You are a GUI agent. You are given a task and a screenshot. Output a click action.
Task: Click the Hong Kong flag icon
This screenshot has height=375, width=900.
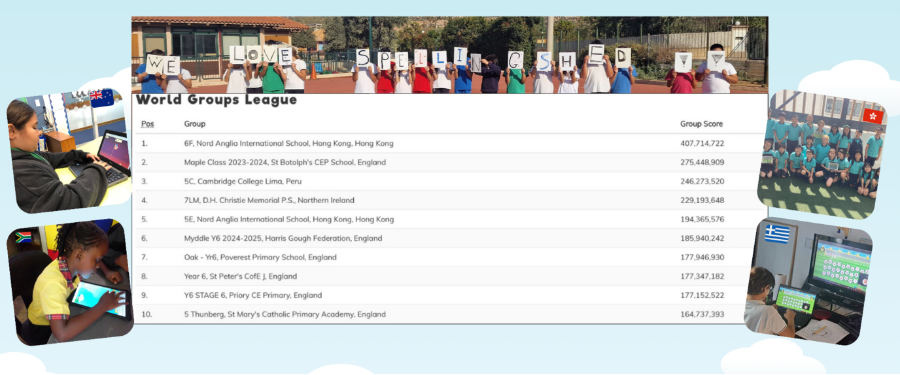coord(872,116)
